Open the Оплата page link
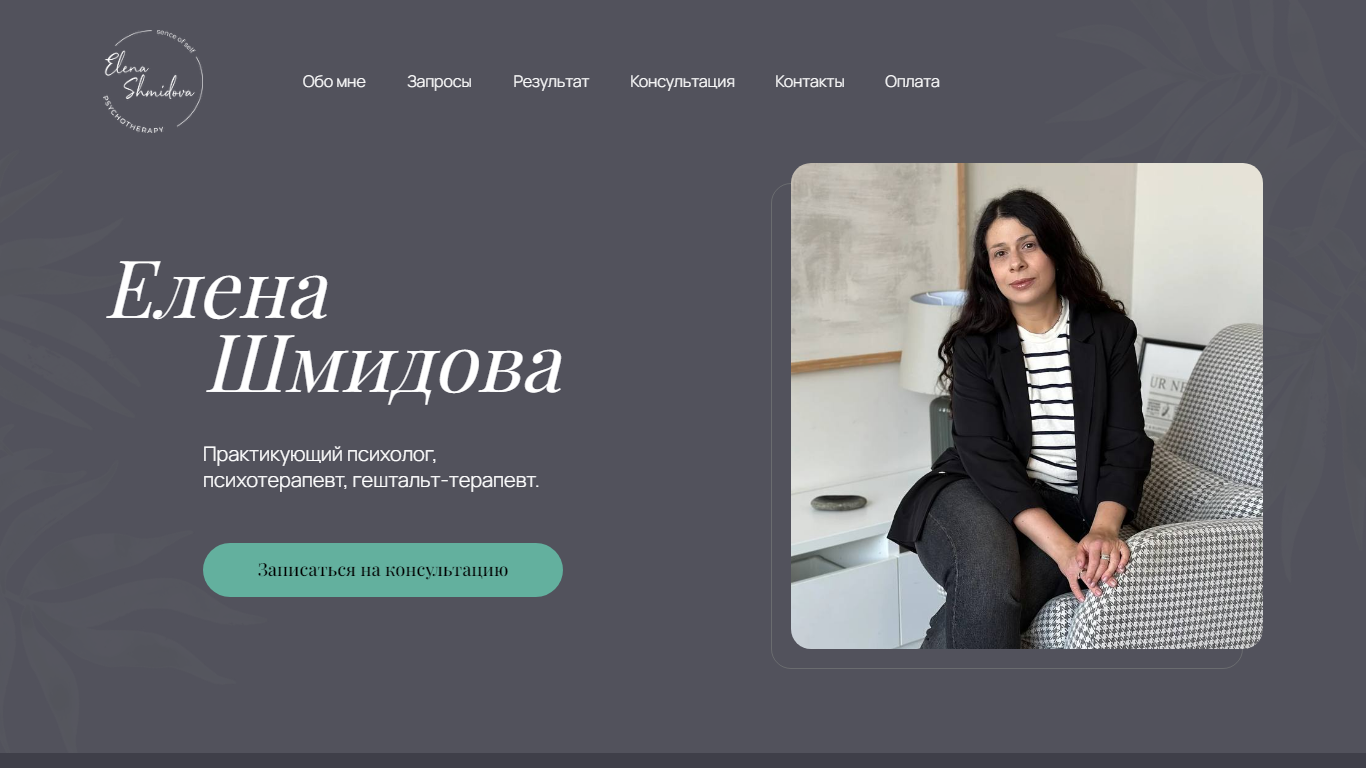Image resolution: width=1366 pixels, height=768 pixels. 912,82
